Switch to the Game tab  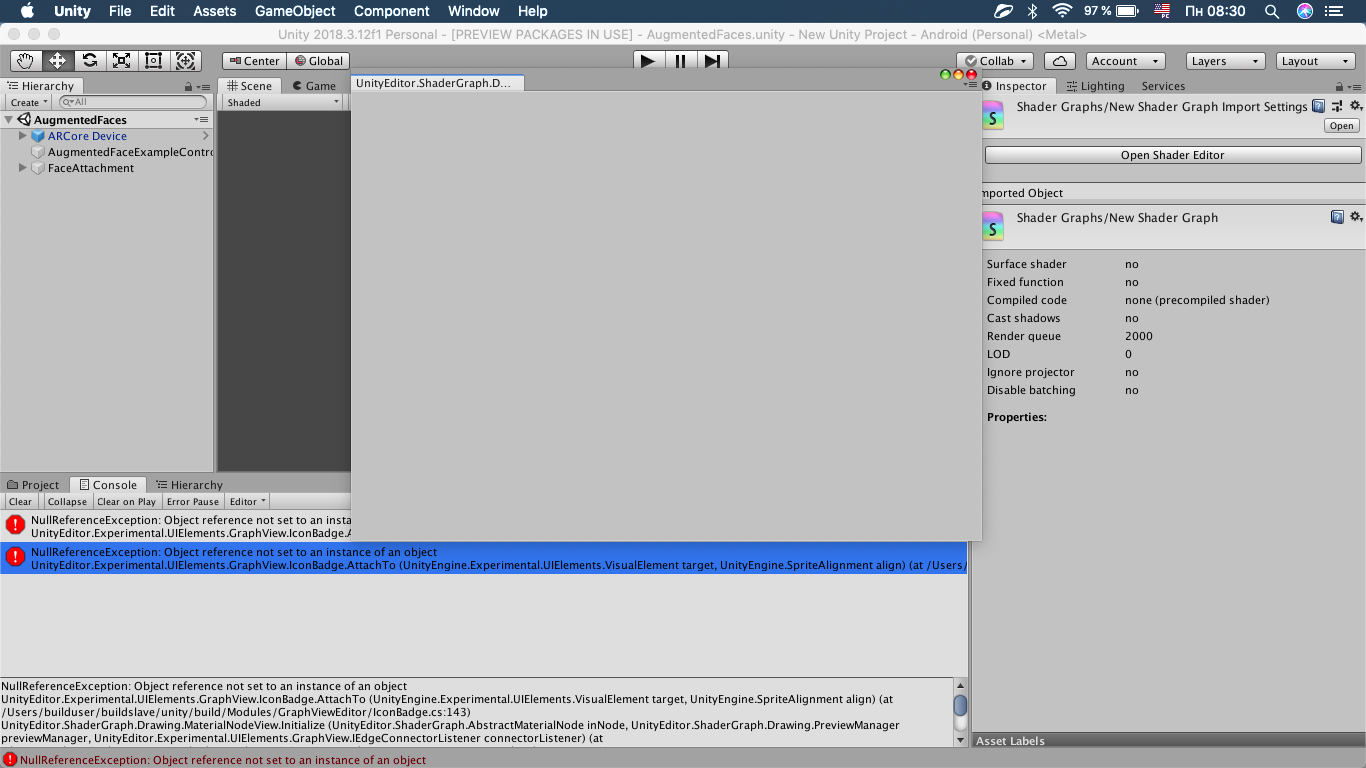[314, 86]
